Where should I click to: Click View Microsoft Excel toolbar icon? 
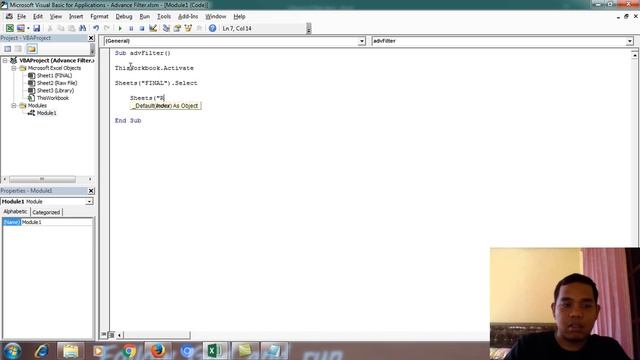coord(9,28)
